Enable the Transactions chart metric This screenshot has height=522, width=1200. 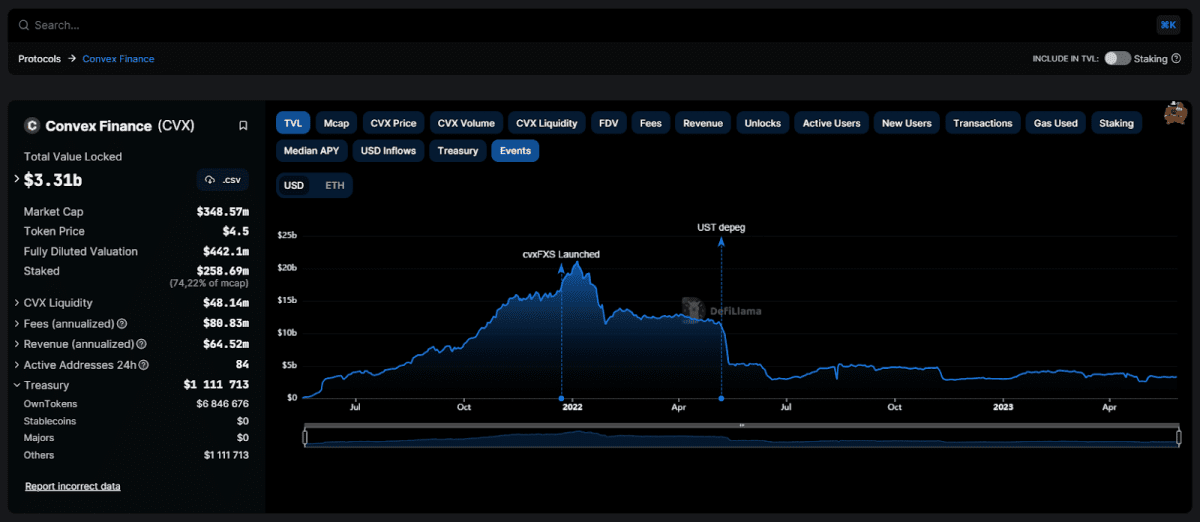(983, 123)
